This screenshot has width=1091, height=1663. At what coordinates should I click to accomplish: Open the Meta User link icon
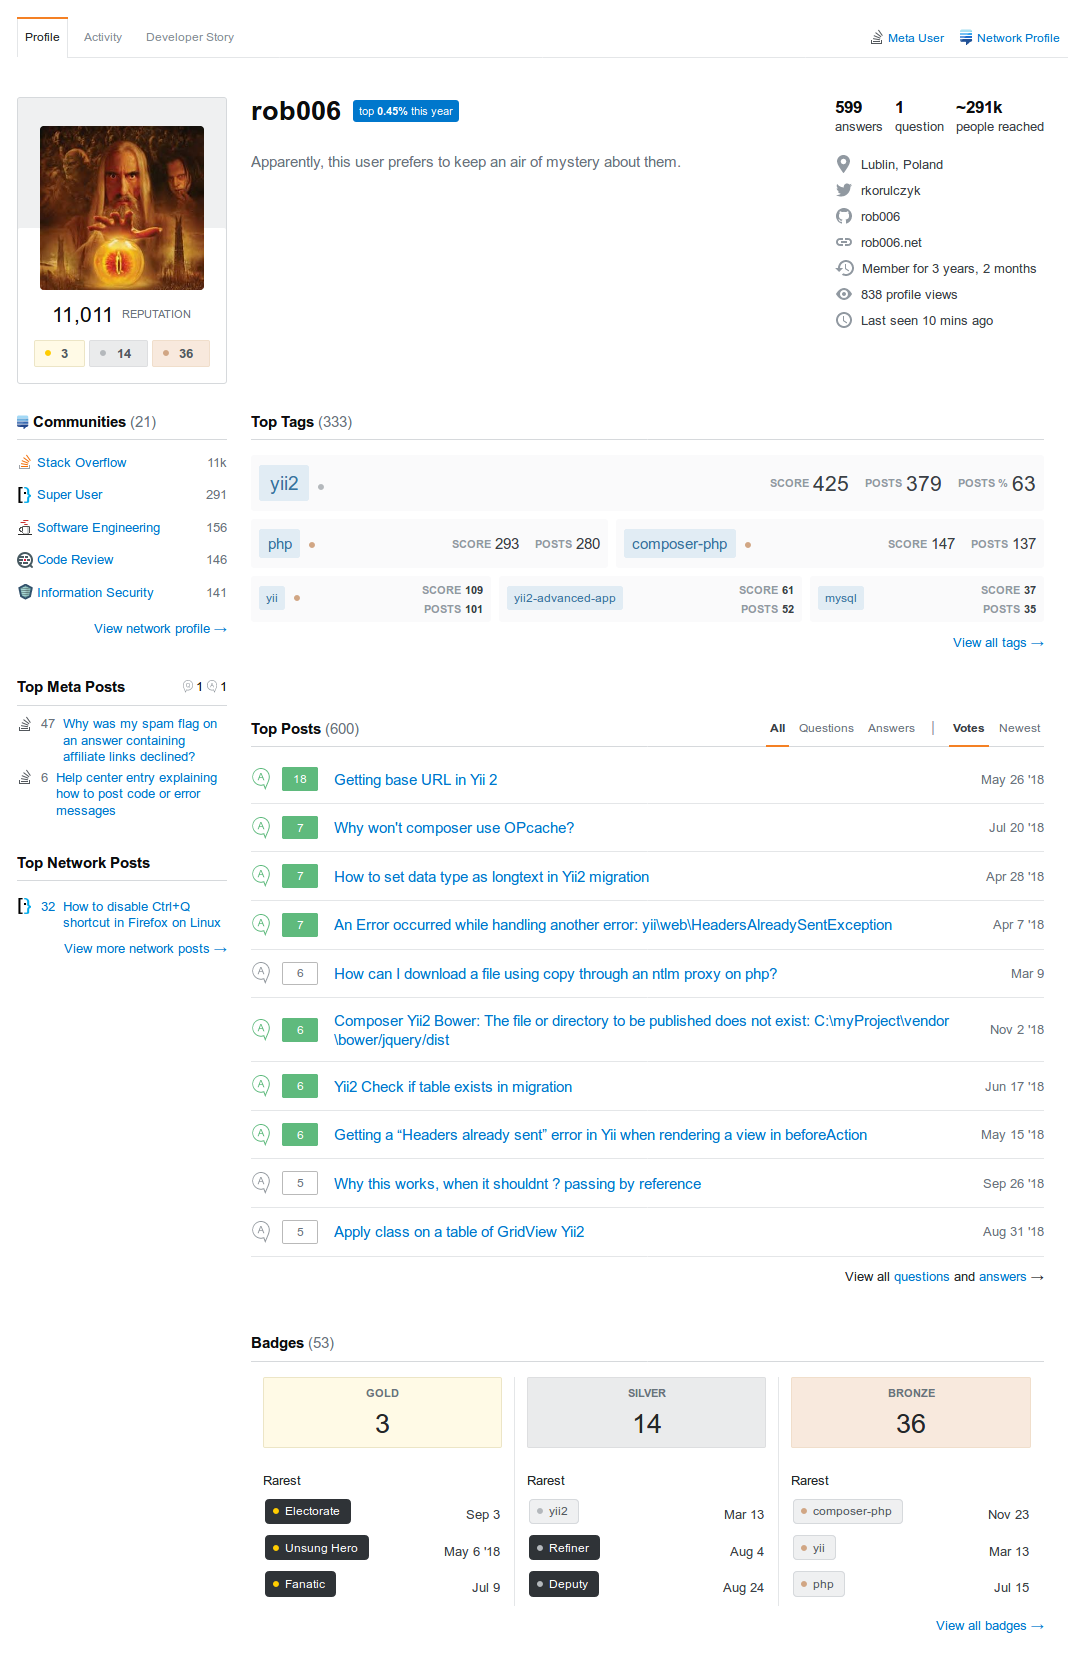[877, 38]
